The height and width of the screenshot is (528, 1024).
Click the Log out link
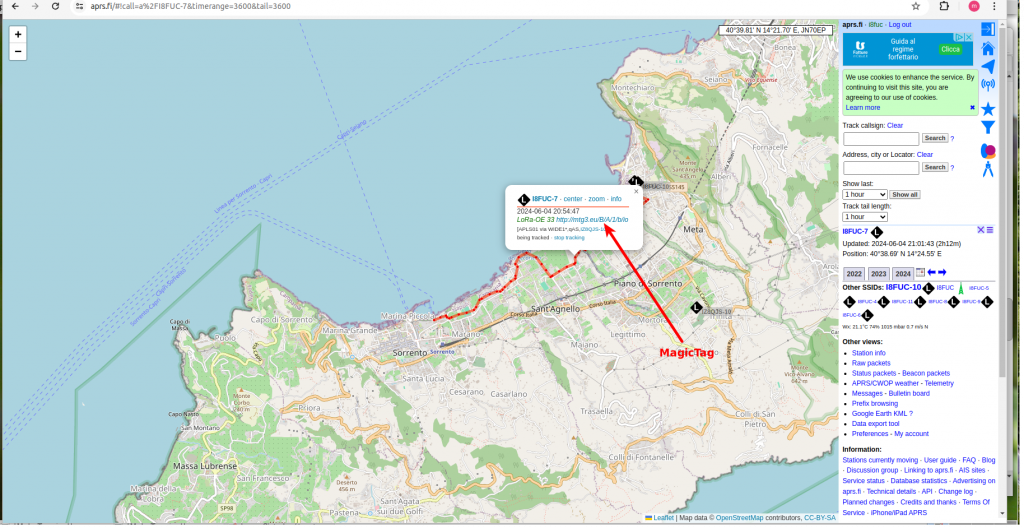click(899, 25)
